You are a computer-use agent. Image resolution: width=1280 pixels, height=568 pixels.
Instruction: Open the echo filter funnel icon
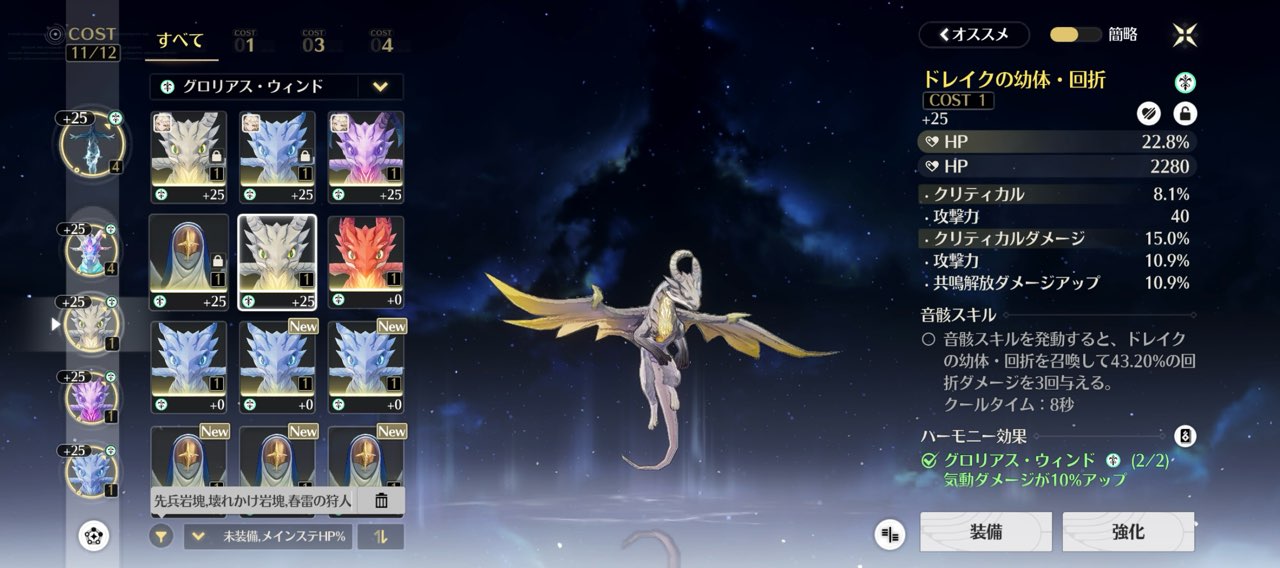tap(161, 536)
